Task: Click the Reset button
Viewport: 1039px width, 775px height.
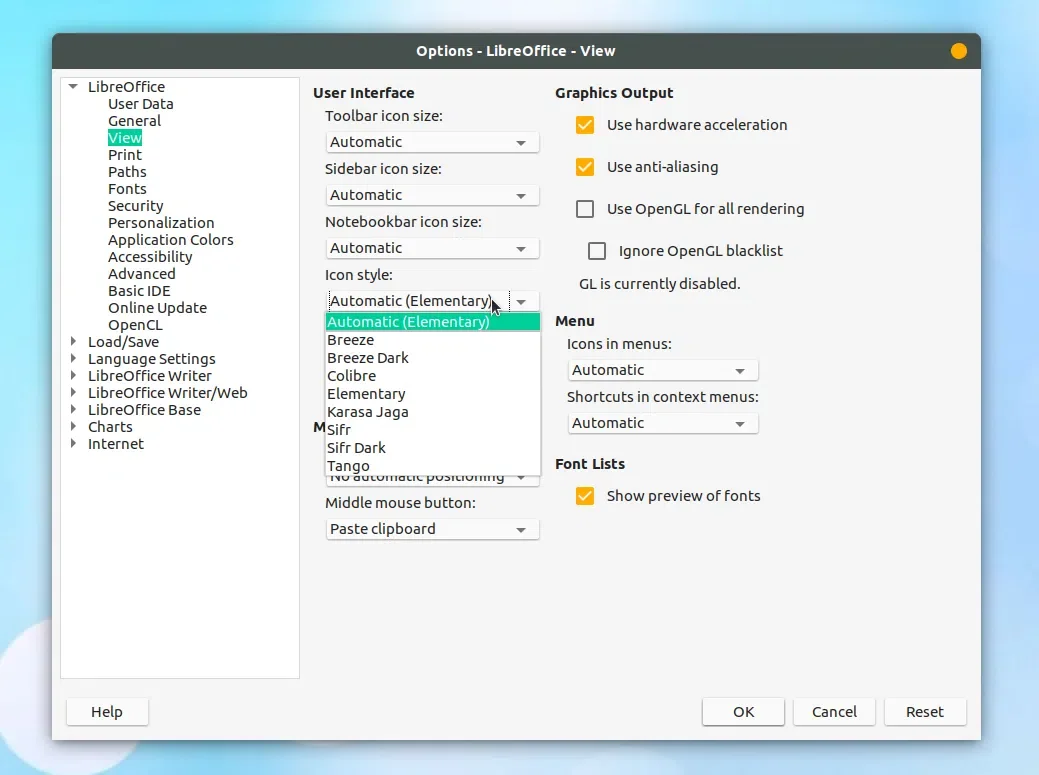Action: [x=925, y=712]
